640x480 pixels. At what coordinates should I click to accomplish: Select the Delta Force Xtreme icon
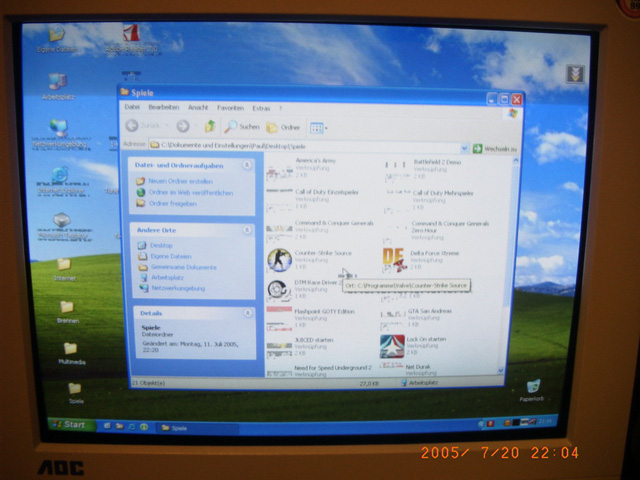pos(393,260)
